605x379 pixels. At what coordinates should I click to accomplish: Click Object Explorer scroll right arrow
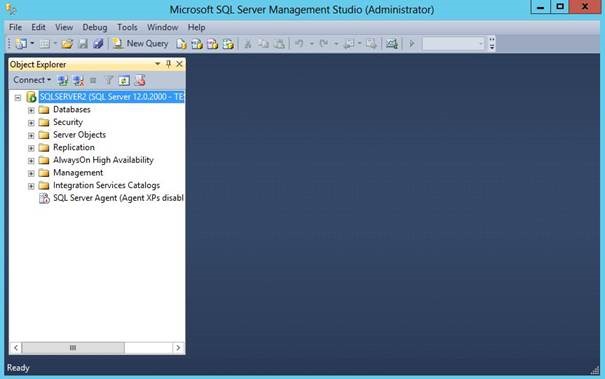(178, 348)
